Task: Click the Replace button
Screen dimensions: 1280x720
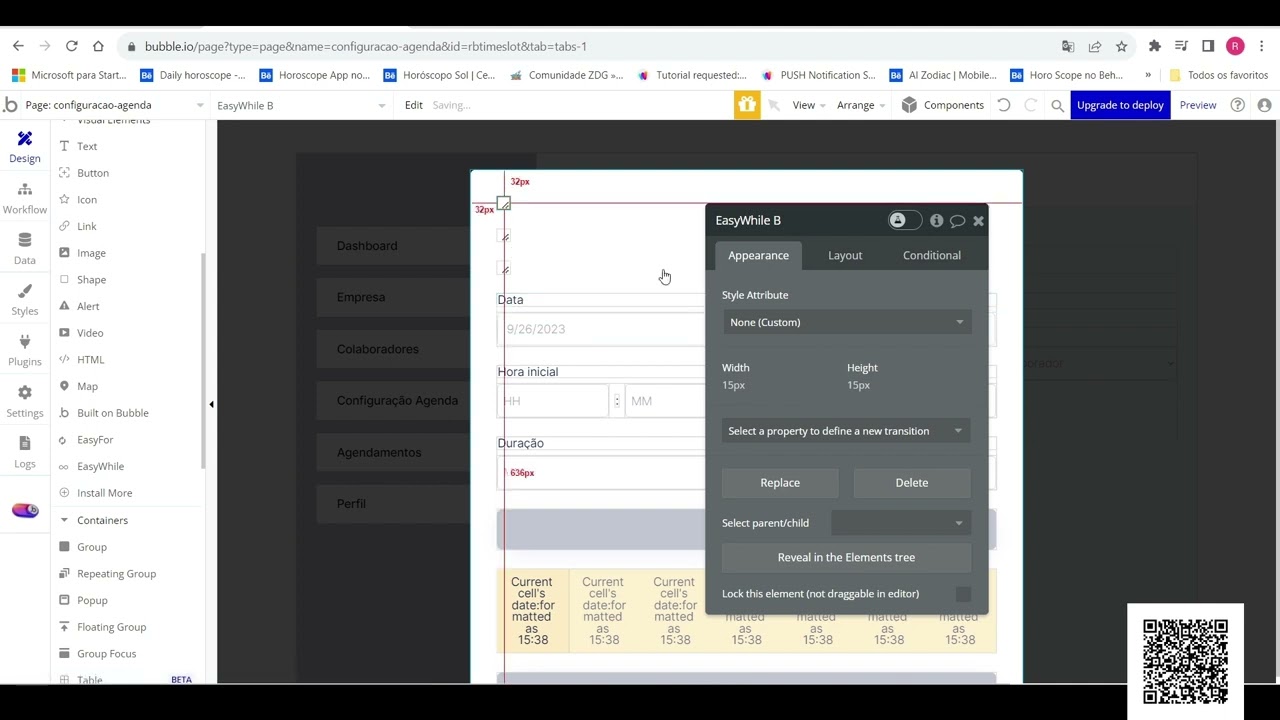Action: 780,483
